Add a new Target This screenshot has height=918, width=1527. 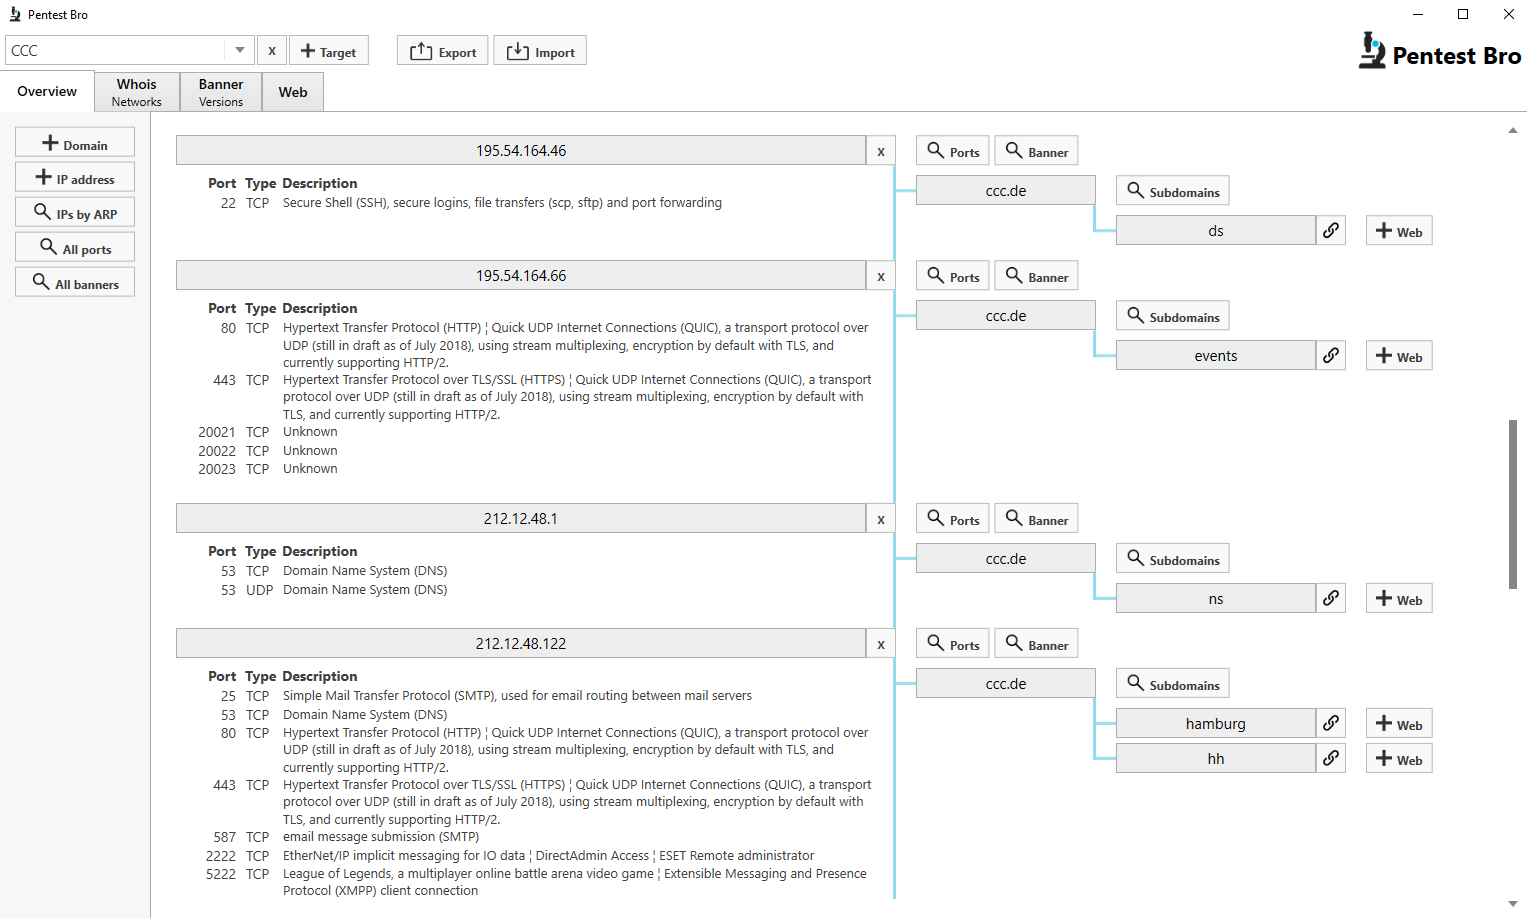pos(329,50)
